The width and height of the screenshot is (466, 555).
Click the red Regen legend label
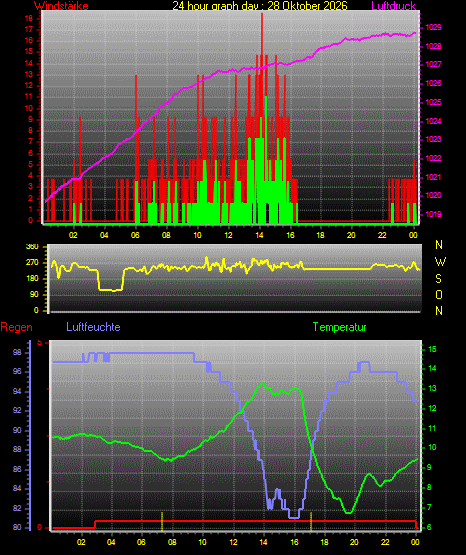(16, 327)
